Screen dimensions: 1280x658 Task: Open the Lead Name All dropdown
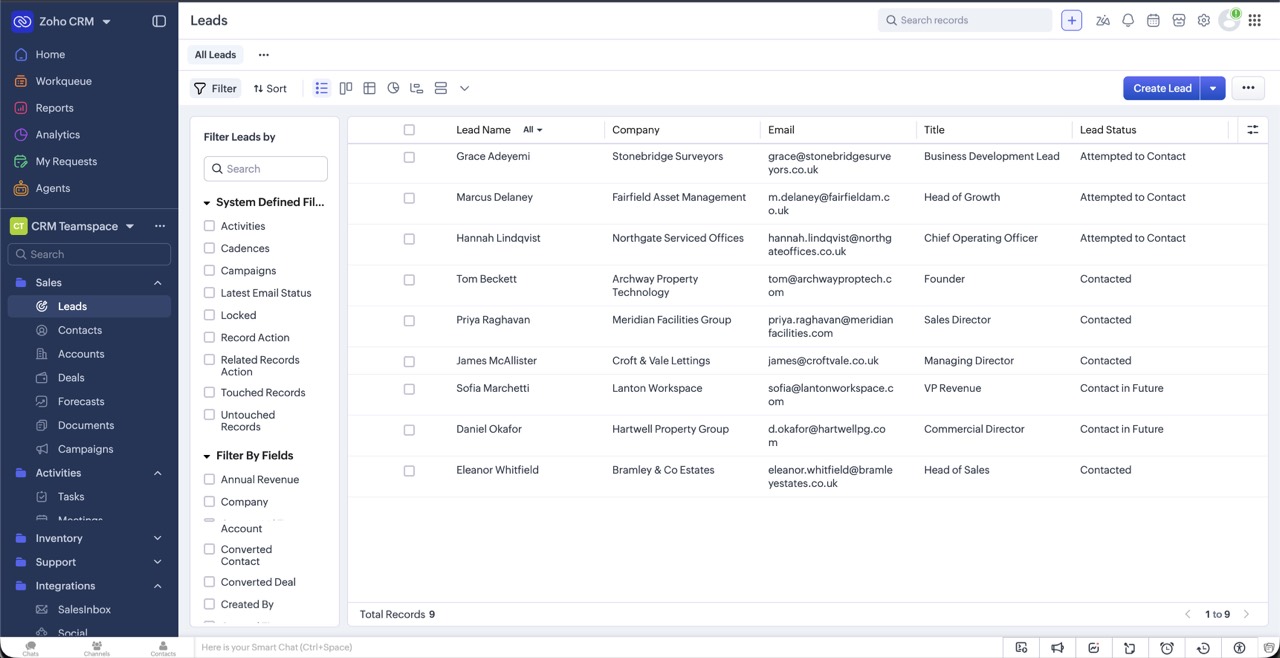coord(532,130)
